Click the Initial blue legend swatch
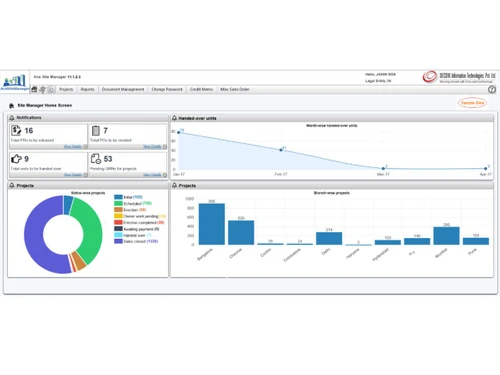This screenshot has height=375, width=500. tap(118, 197)
